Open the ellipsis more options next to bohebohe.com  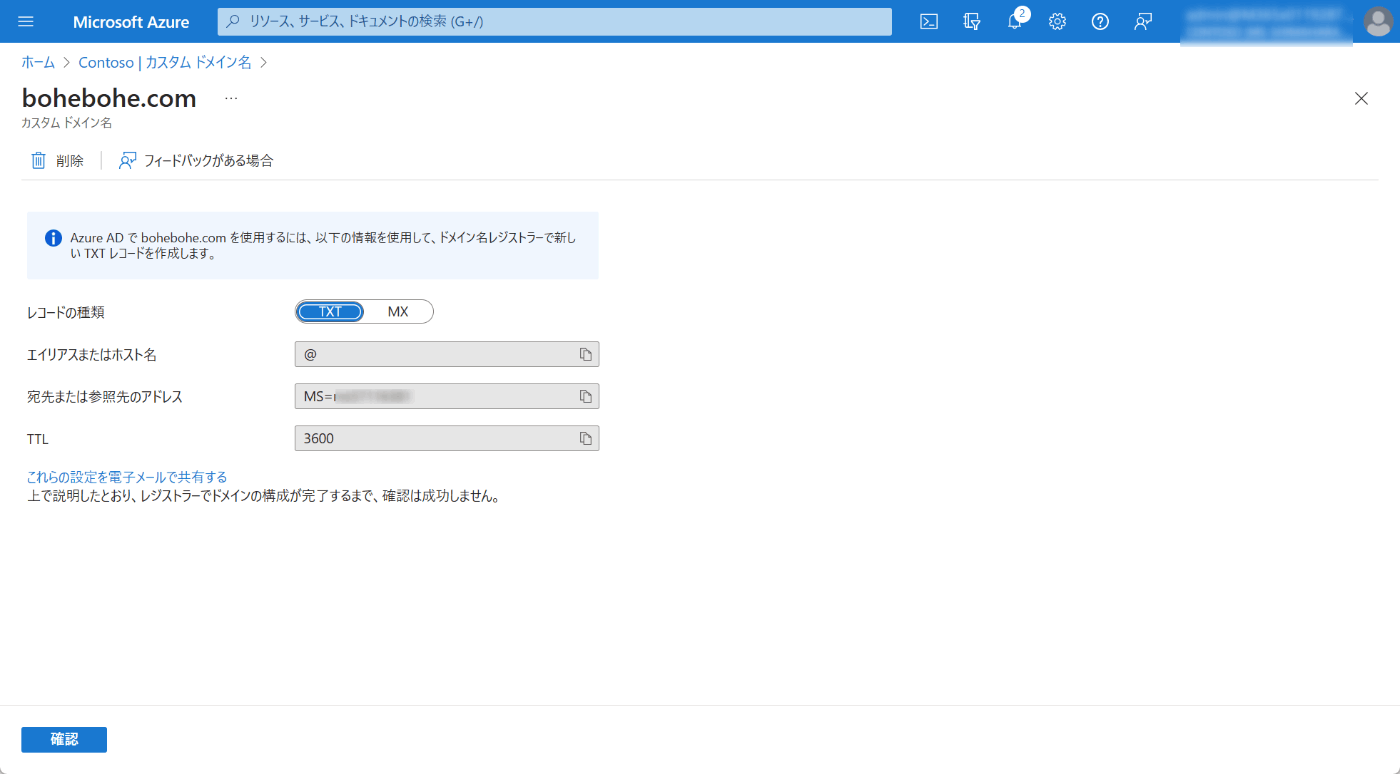click(231, 99)
